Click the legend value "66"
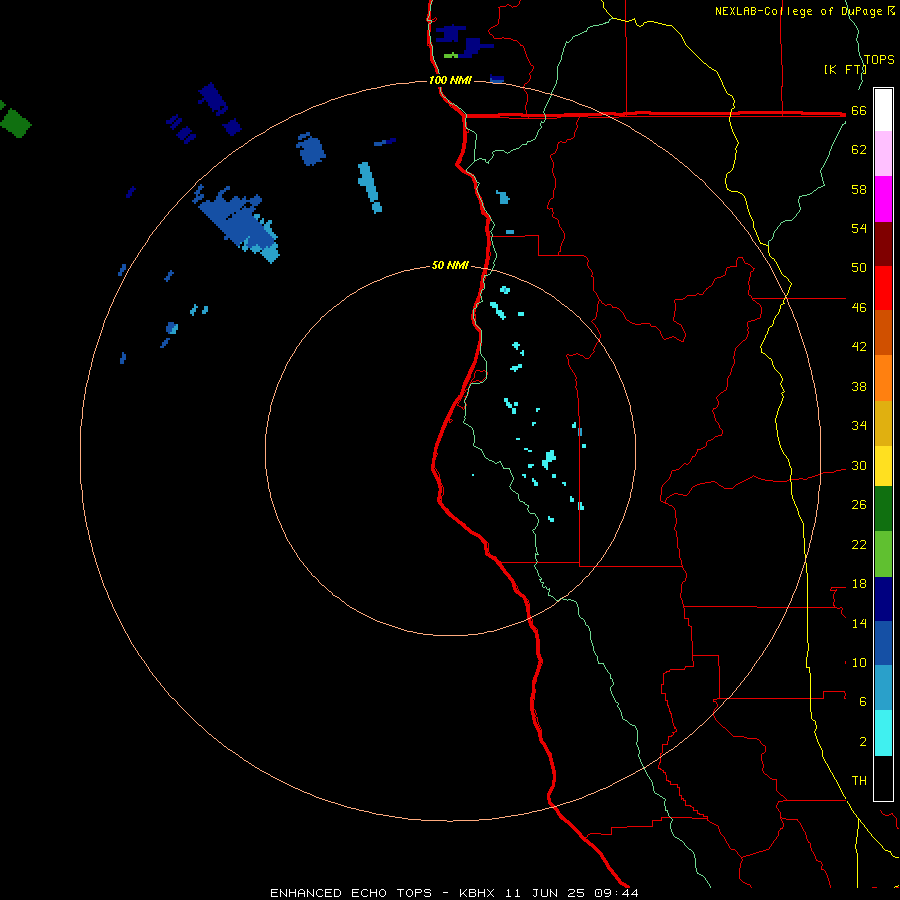 859,111
